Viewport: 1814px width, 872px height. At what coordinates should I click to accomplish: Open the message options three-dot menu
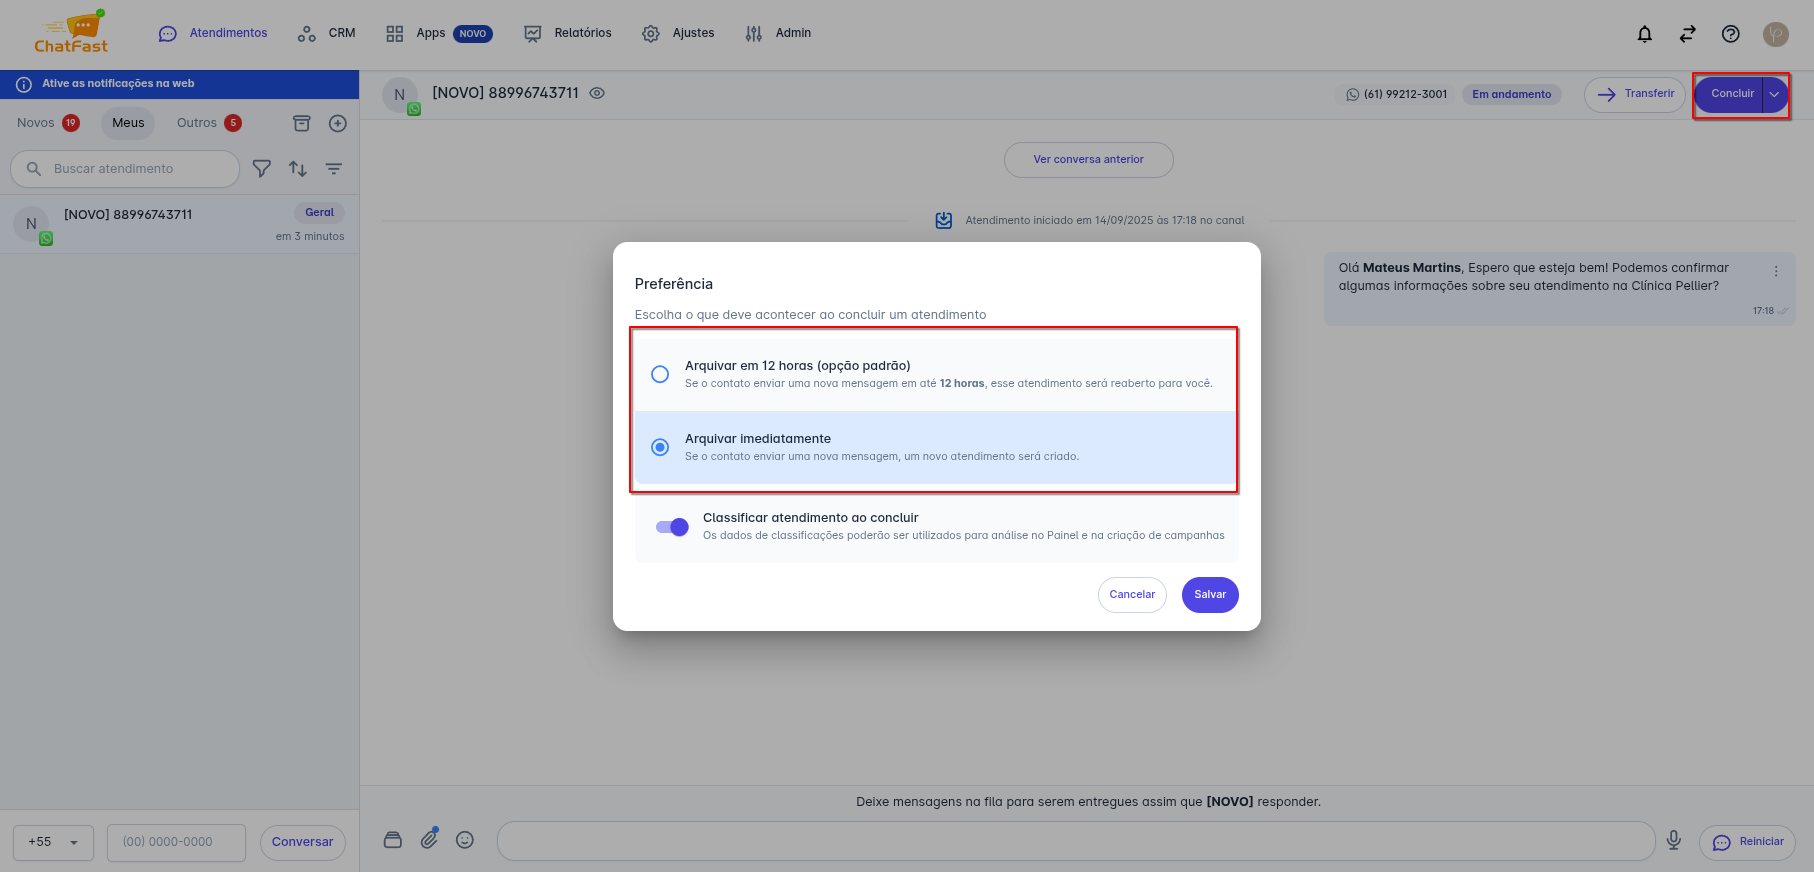(x=1776, y=272)
